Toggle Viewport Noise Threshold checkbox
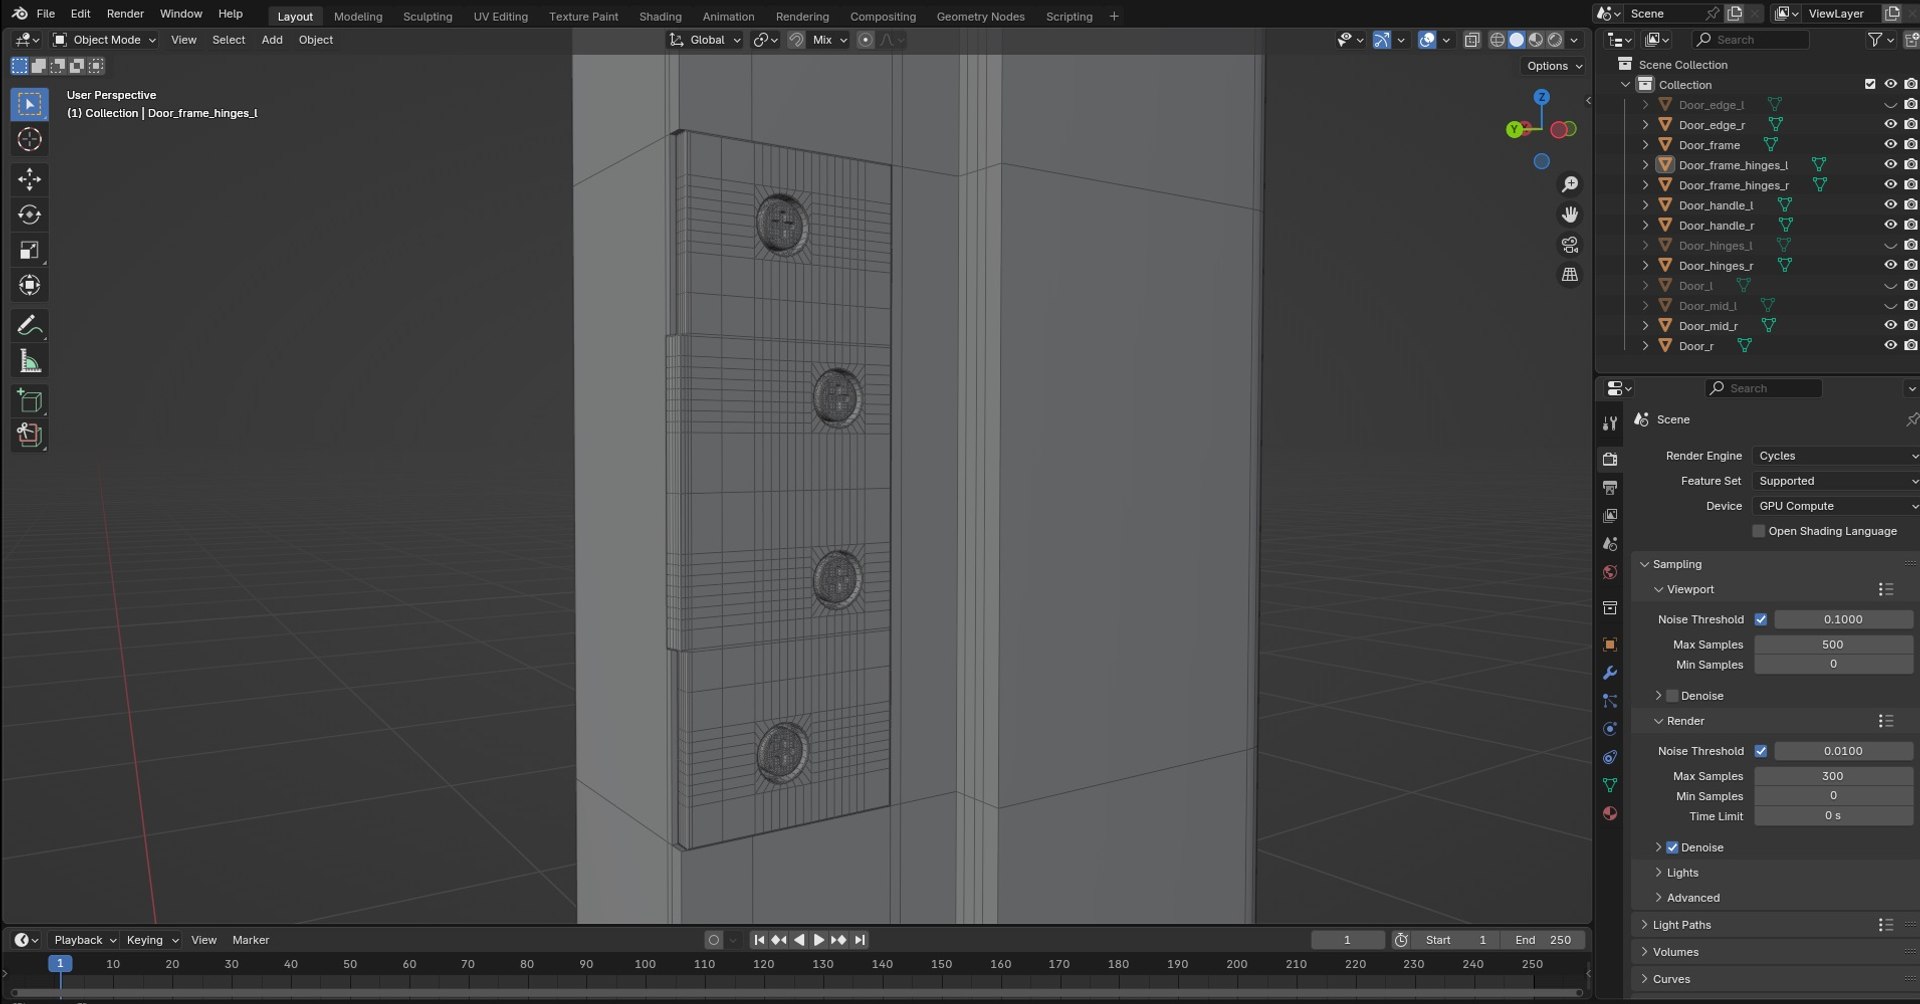 click(1761, 619)
